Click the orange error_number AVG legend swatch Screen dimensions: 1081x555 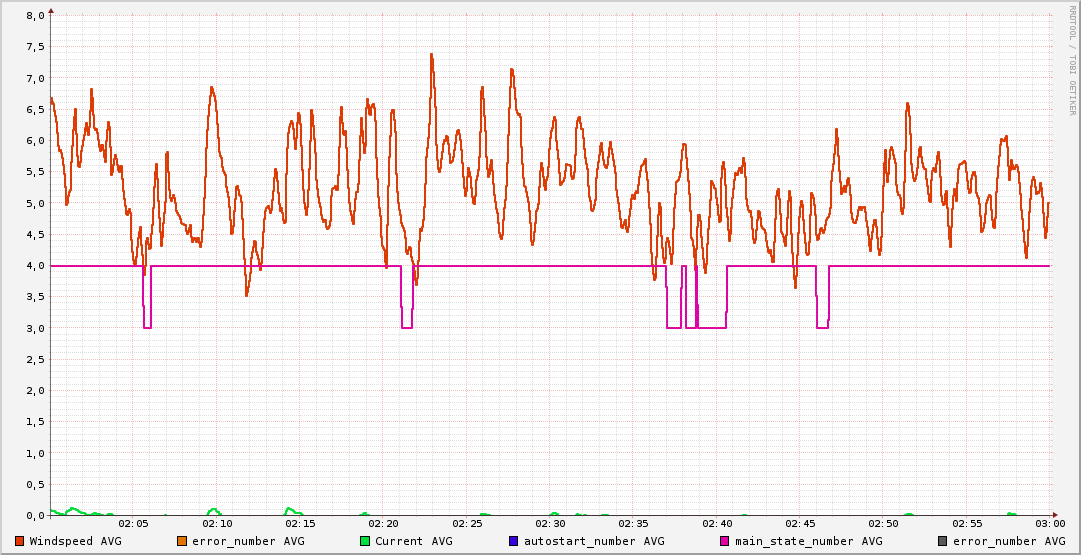181,541
